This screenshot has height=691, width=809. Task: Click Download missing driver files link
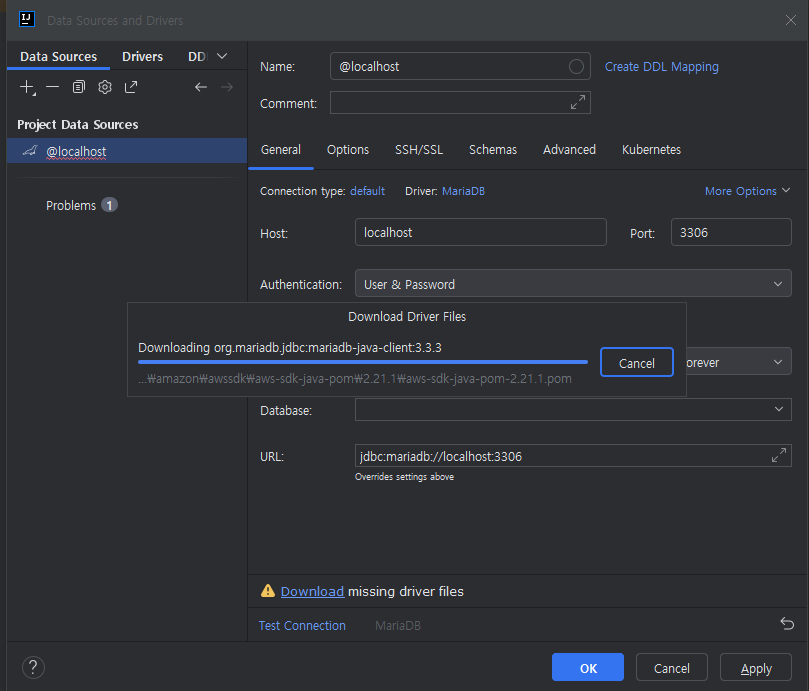(312, 591)
